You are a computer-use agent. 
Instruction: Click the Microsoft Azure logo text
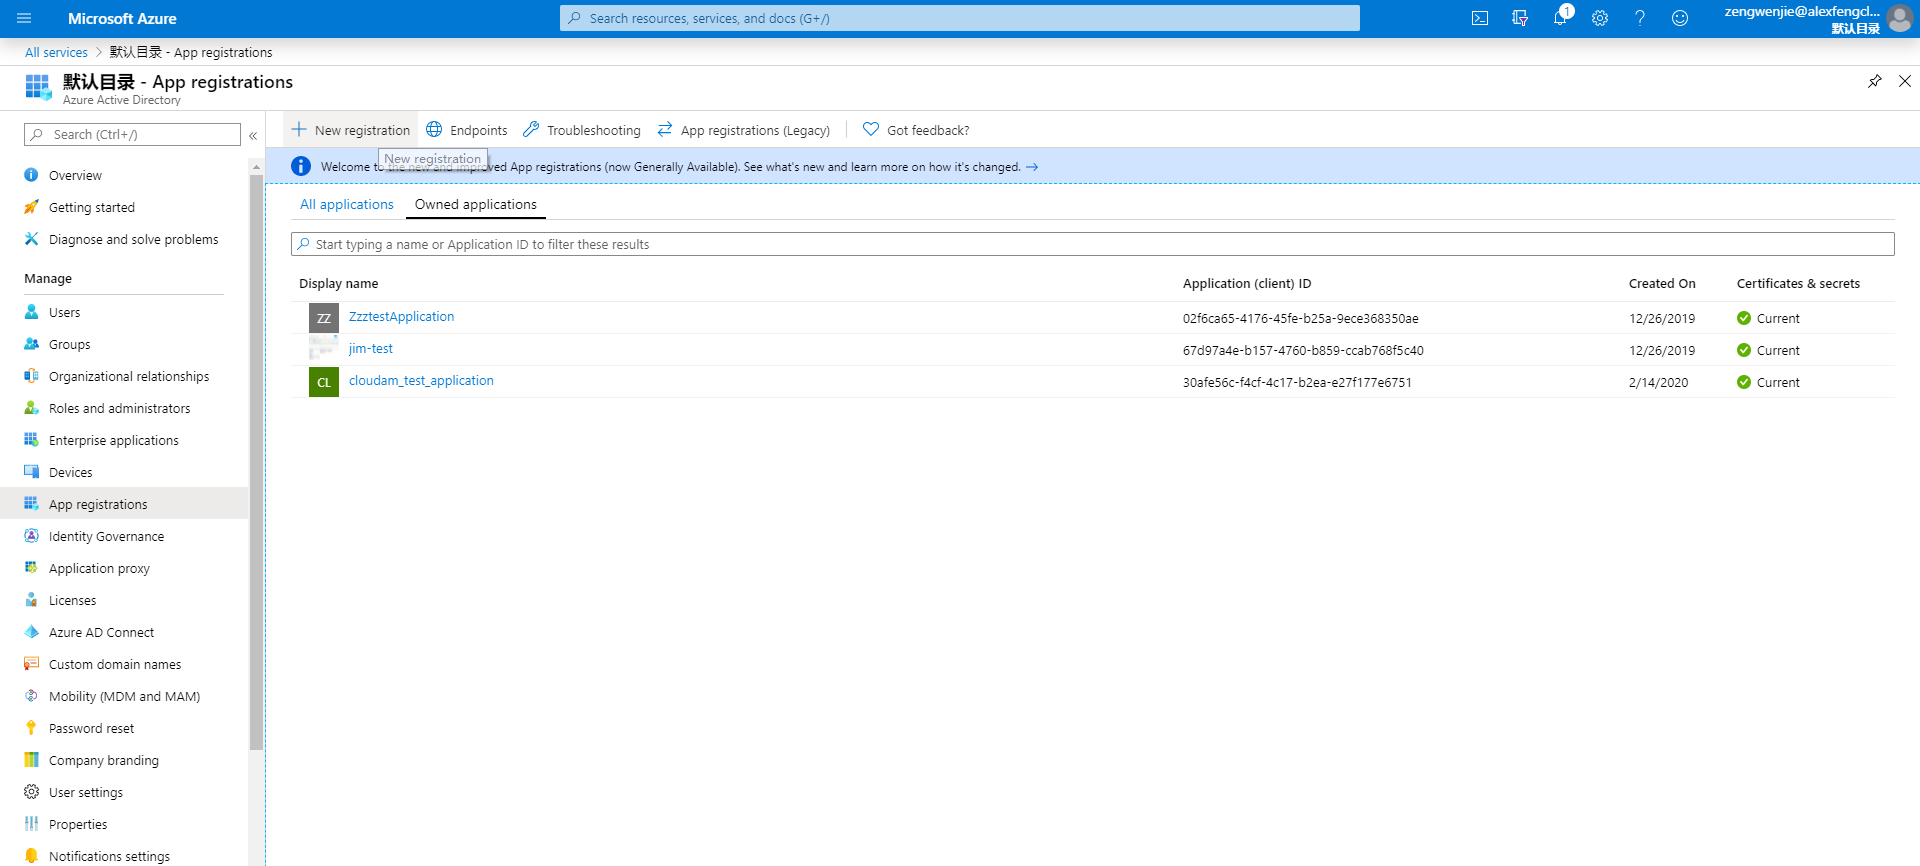coord(122,18)
